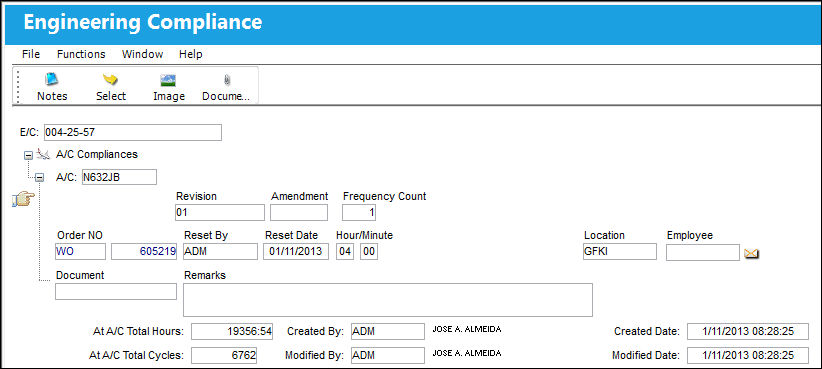Click the At A/C Total Hours field

tap(232, 331)
